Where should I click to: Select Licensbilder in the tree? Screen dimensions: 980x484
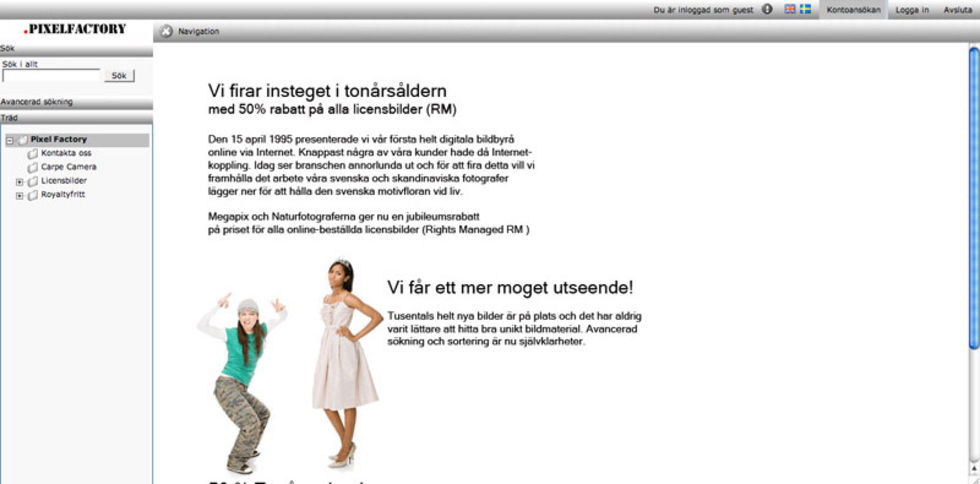point(64,181)
